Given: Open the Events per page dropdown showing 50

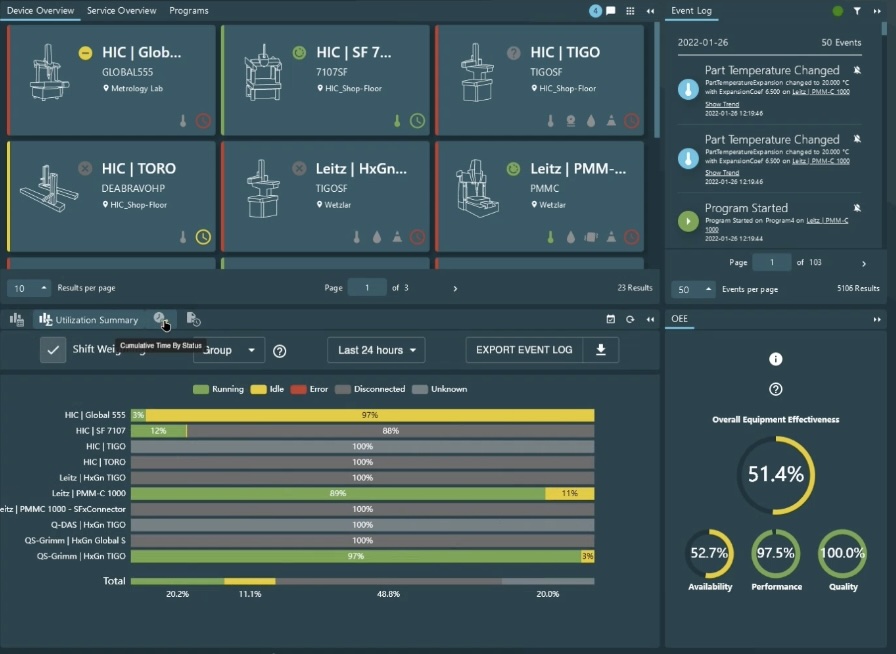Looking at the screenshot, I should pos(692,288).
